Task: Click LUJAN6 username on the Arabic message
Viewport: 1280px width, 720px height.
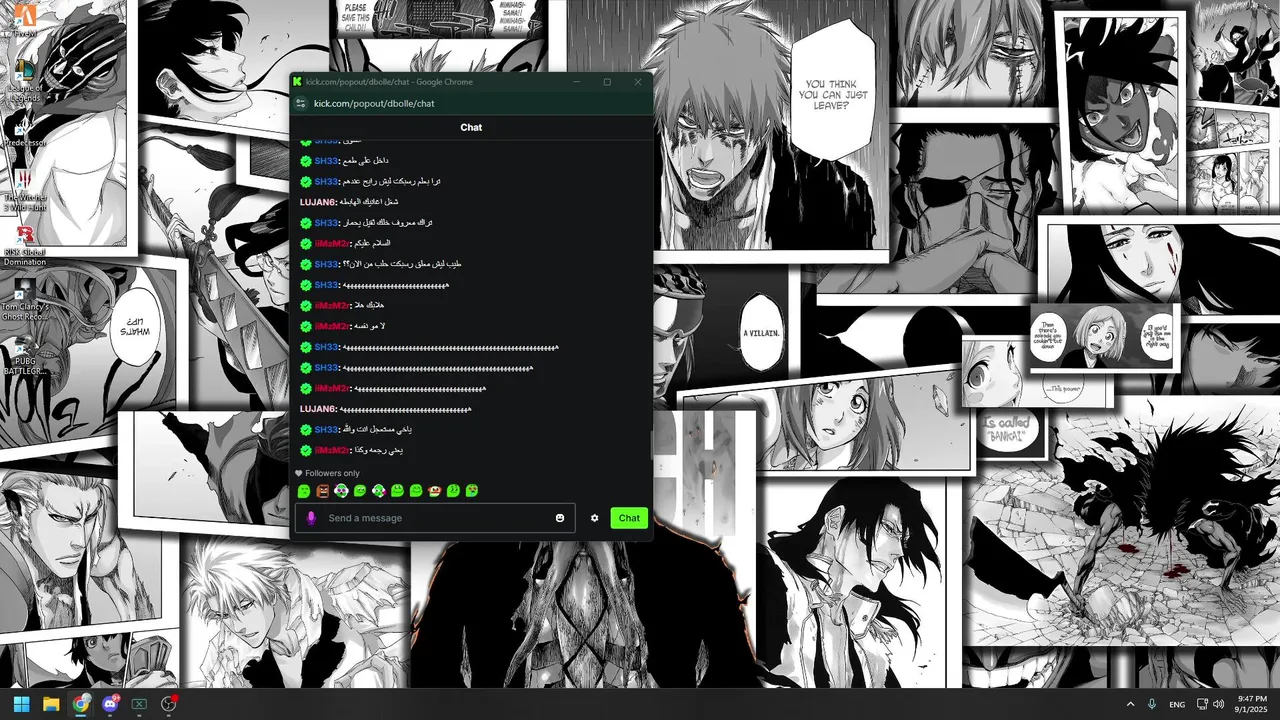Action: (x=318, y=202)
